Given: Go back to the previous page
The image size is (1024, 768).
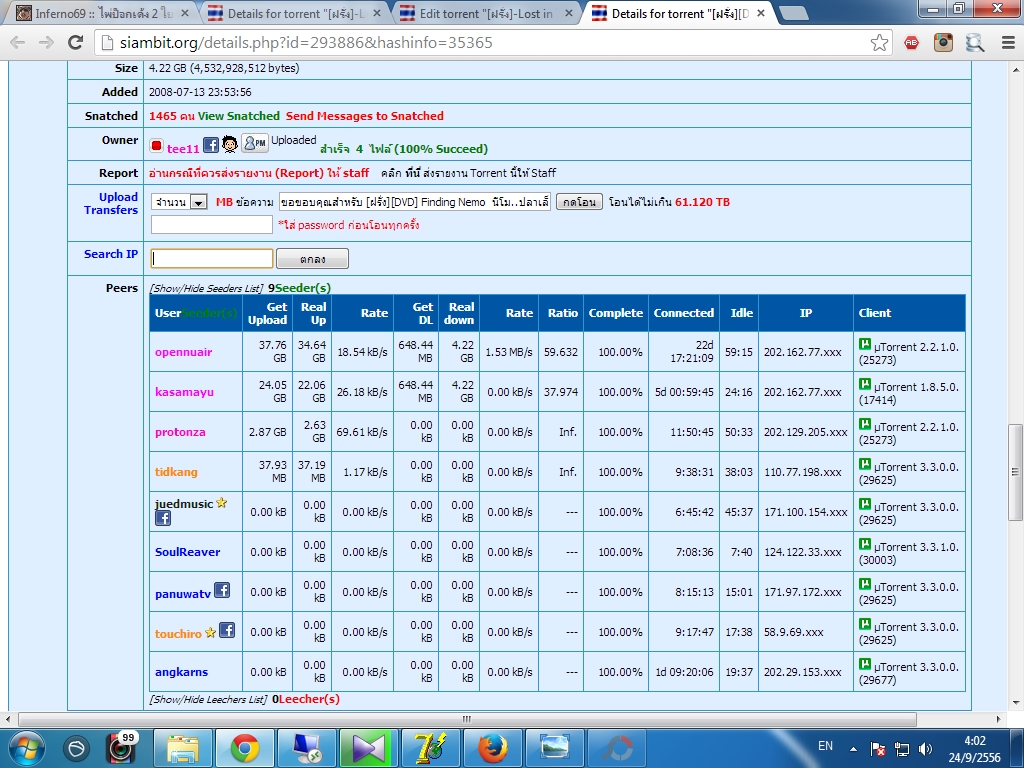Looking at the screenshot, I should (x=18, y=42).
